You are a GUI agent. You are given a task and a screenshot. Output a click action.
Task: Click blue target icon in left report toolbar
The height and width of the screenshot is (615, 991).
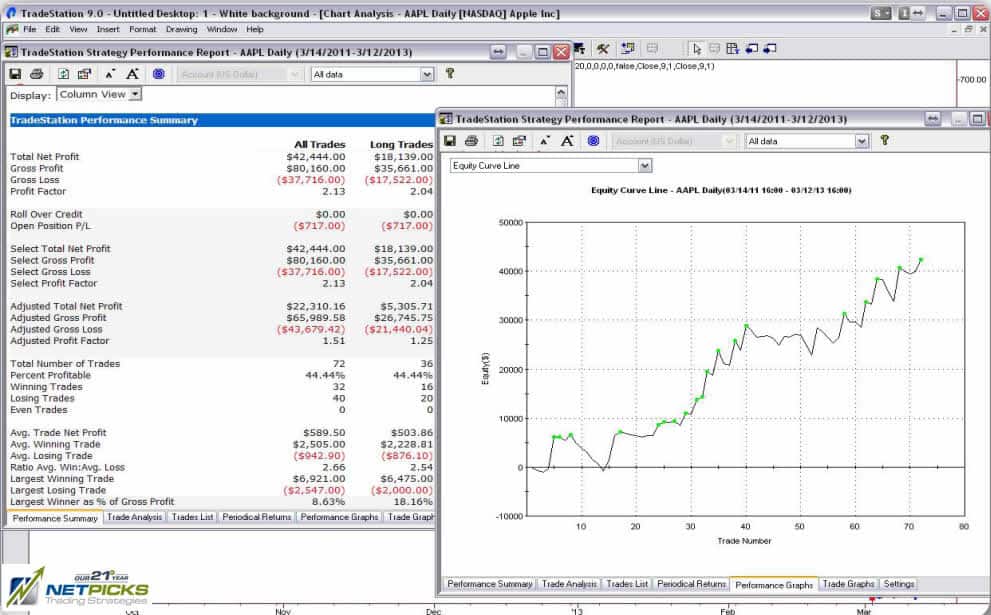click(159, 74)
